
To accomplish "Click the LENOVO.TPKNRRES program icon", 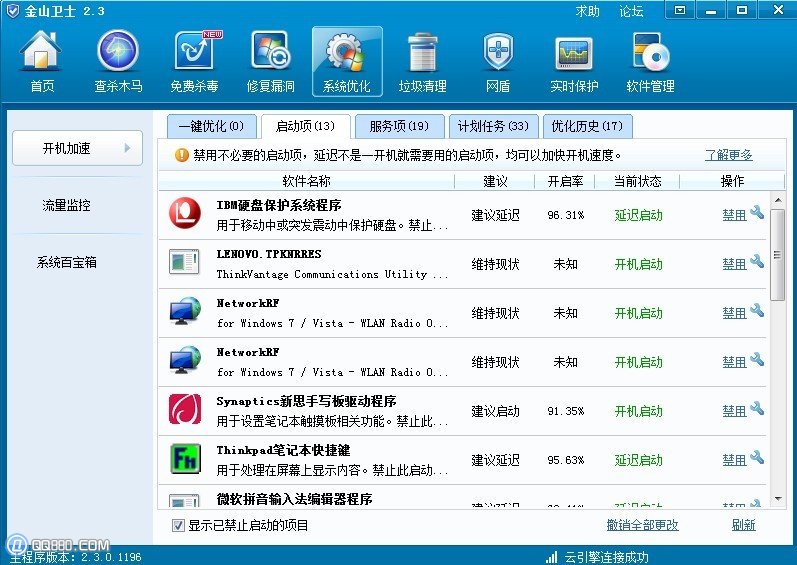I will point(184,262).
